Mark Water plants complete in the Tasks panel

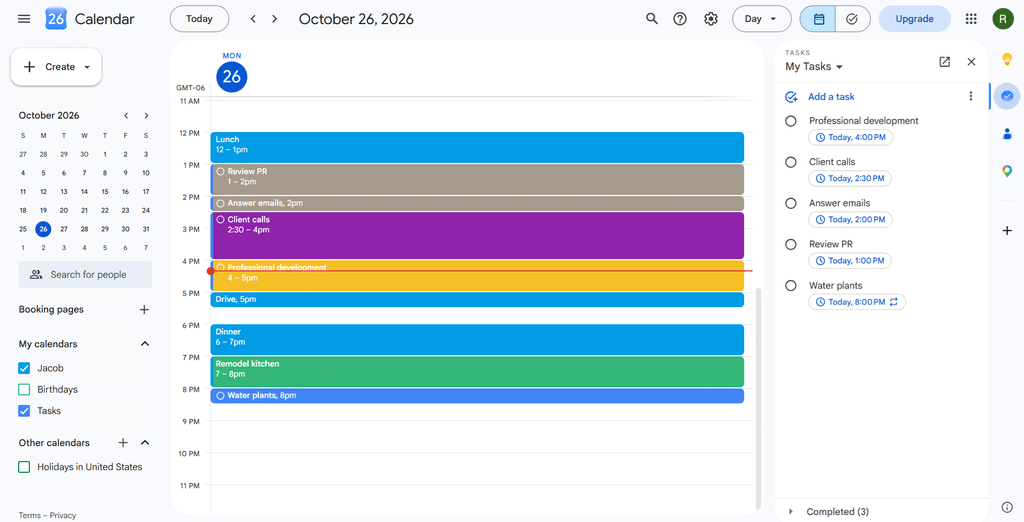[791, 285]
